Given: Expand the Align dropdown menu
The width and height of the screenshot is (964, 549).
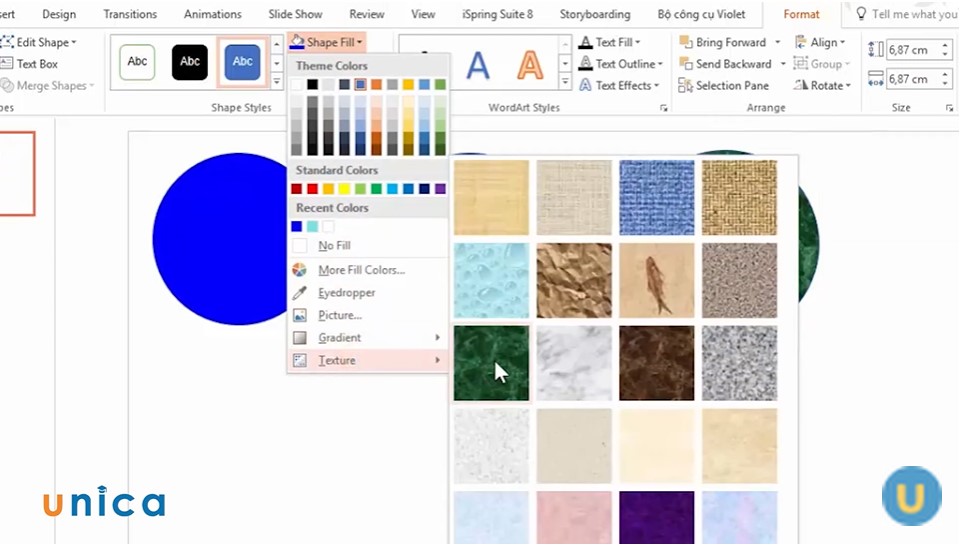Looking at the screenshot, I should point(821,43).
